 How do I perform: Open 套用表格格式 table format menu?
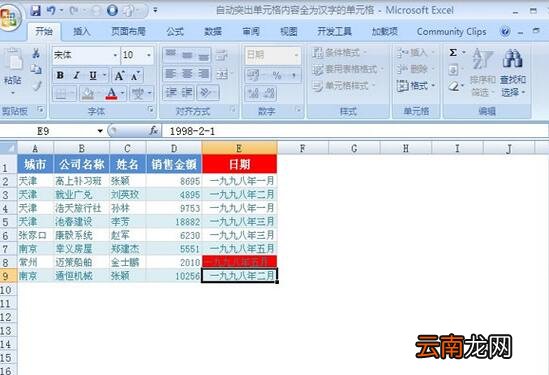coord(348,69)
